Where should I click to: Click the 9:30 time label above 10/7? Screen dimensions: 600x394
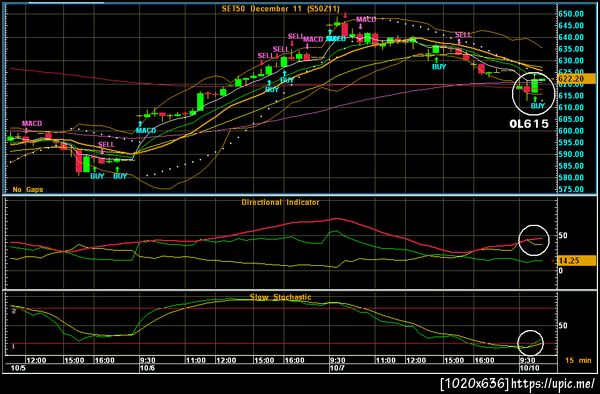338,360
